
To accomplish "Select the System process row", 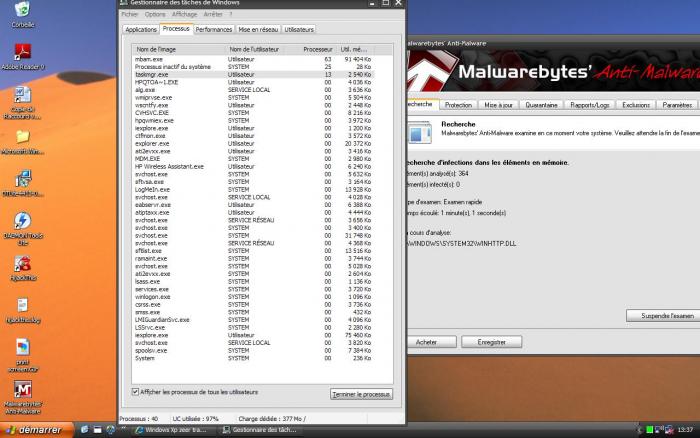I will pyautogui.click(x=253, y=358).
